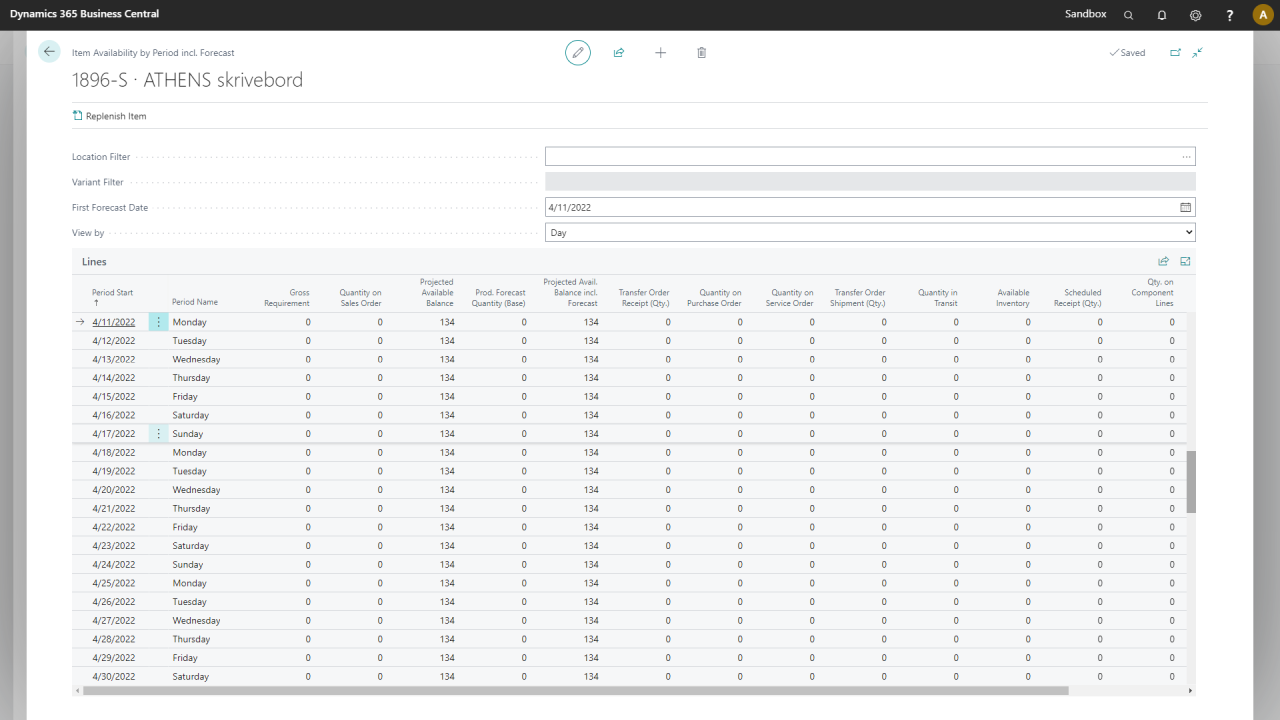Click the Lines section share icon
This screenshot has width=1280, height=720.
[1163, 261]
